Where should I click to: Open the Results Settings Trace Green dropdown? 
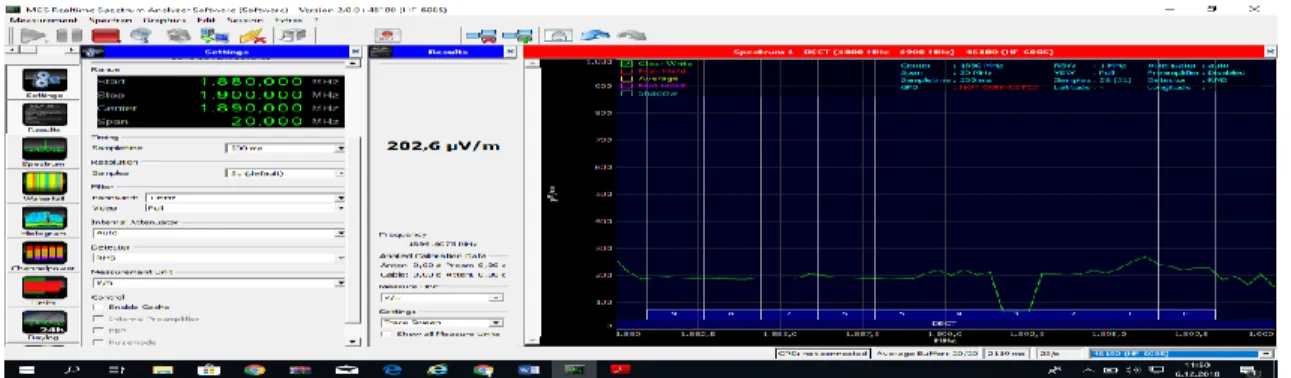coord(442,323)
